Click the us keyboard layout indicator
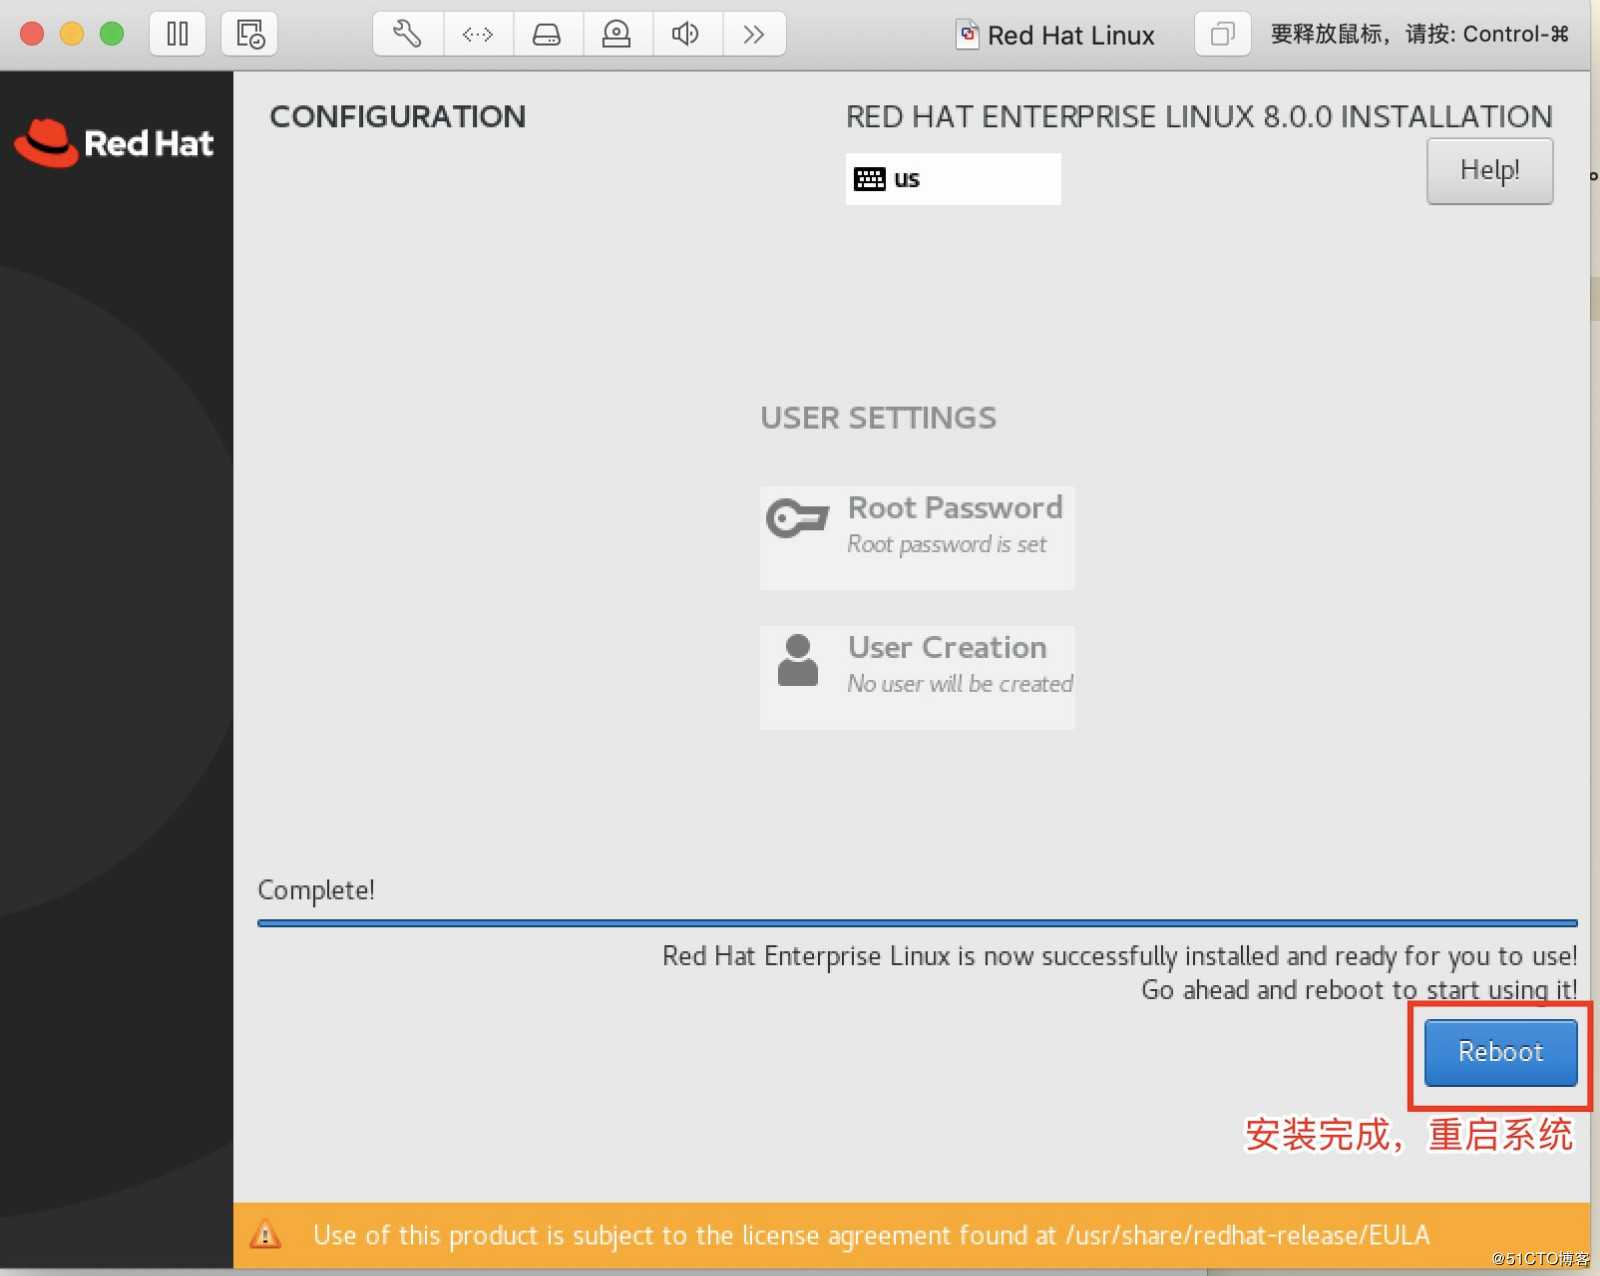Screen dimensions: 1600x1276 coord(953,179)
